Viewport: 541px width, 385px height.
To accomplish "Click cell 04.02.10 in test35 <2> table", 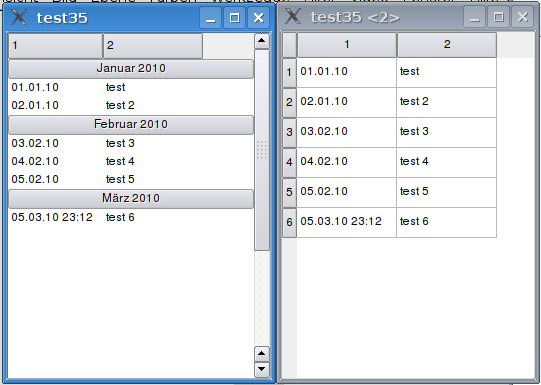I will click(347, 162).
